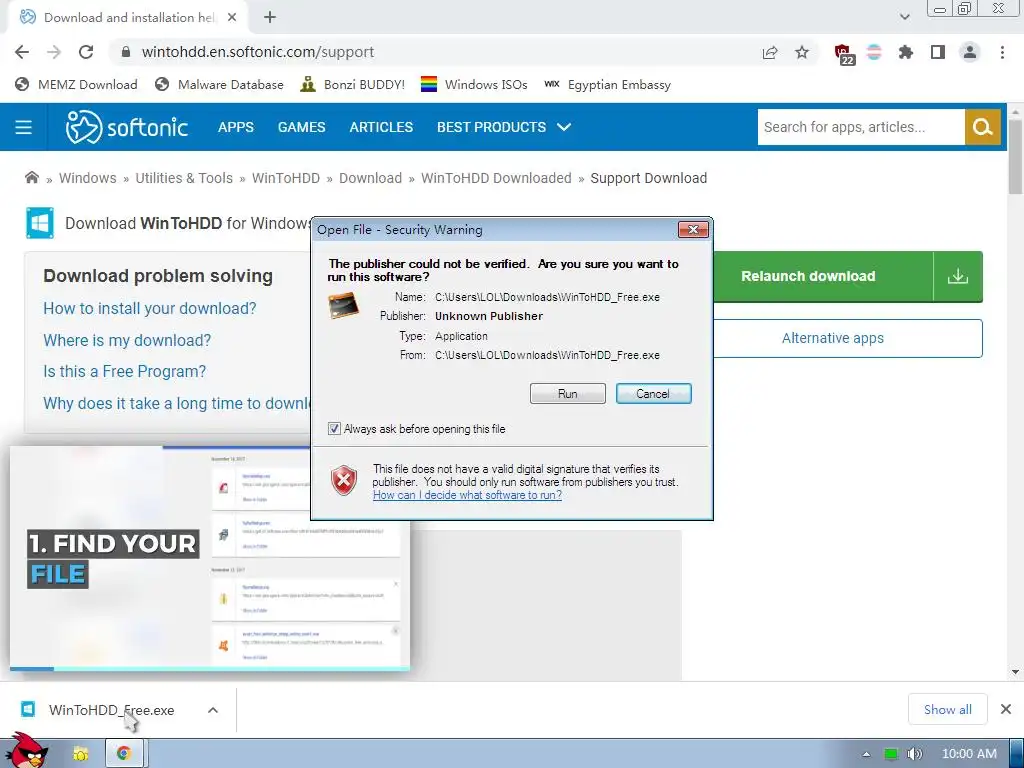The image size is (1024, 768).
Task: Click the share page icon in the address bar
Action: pos(770,52)
